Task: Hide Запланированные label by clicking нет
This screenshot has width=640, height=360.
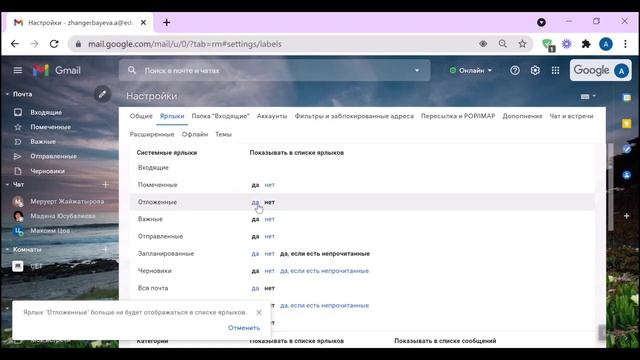Action: click(269, 253)
